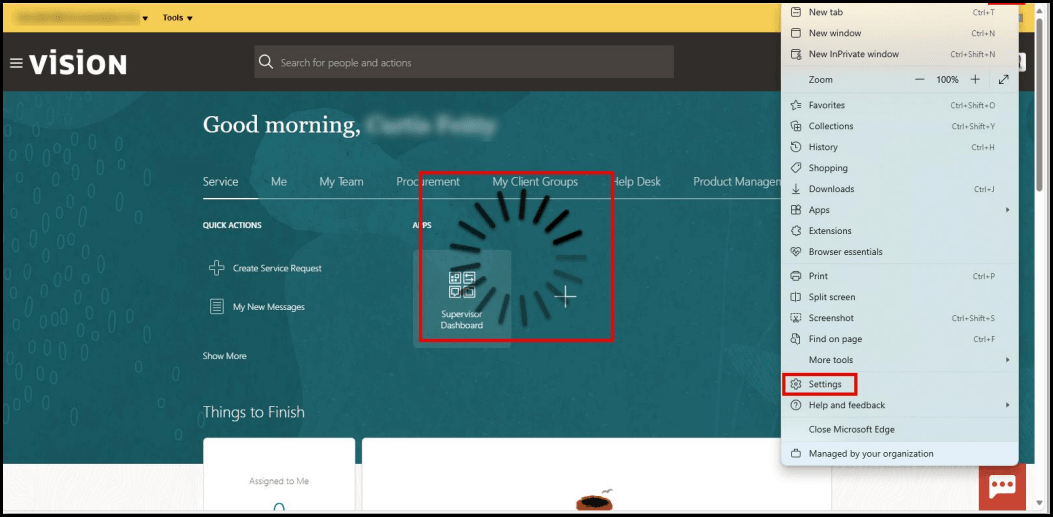Screen dimensions: 1053x517
Task: Click the Browser essentials heart icon
Action: point(796,252)
